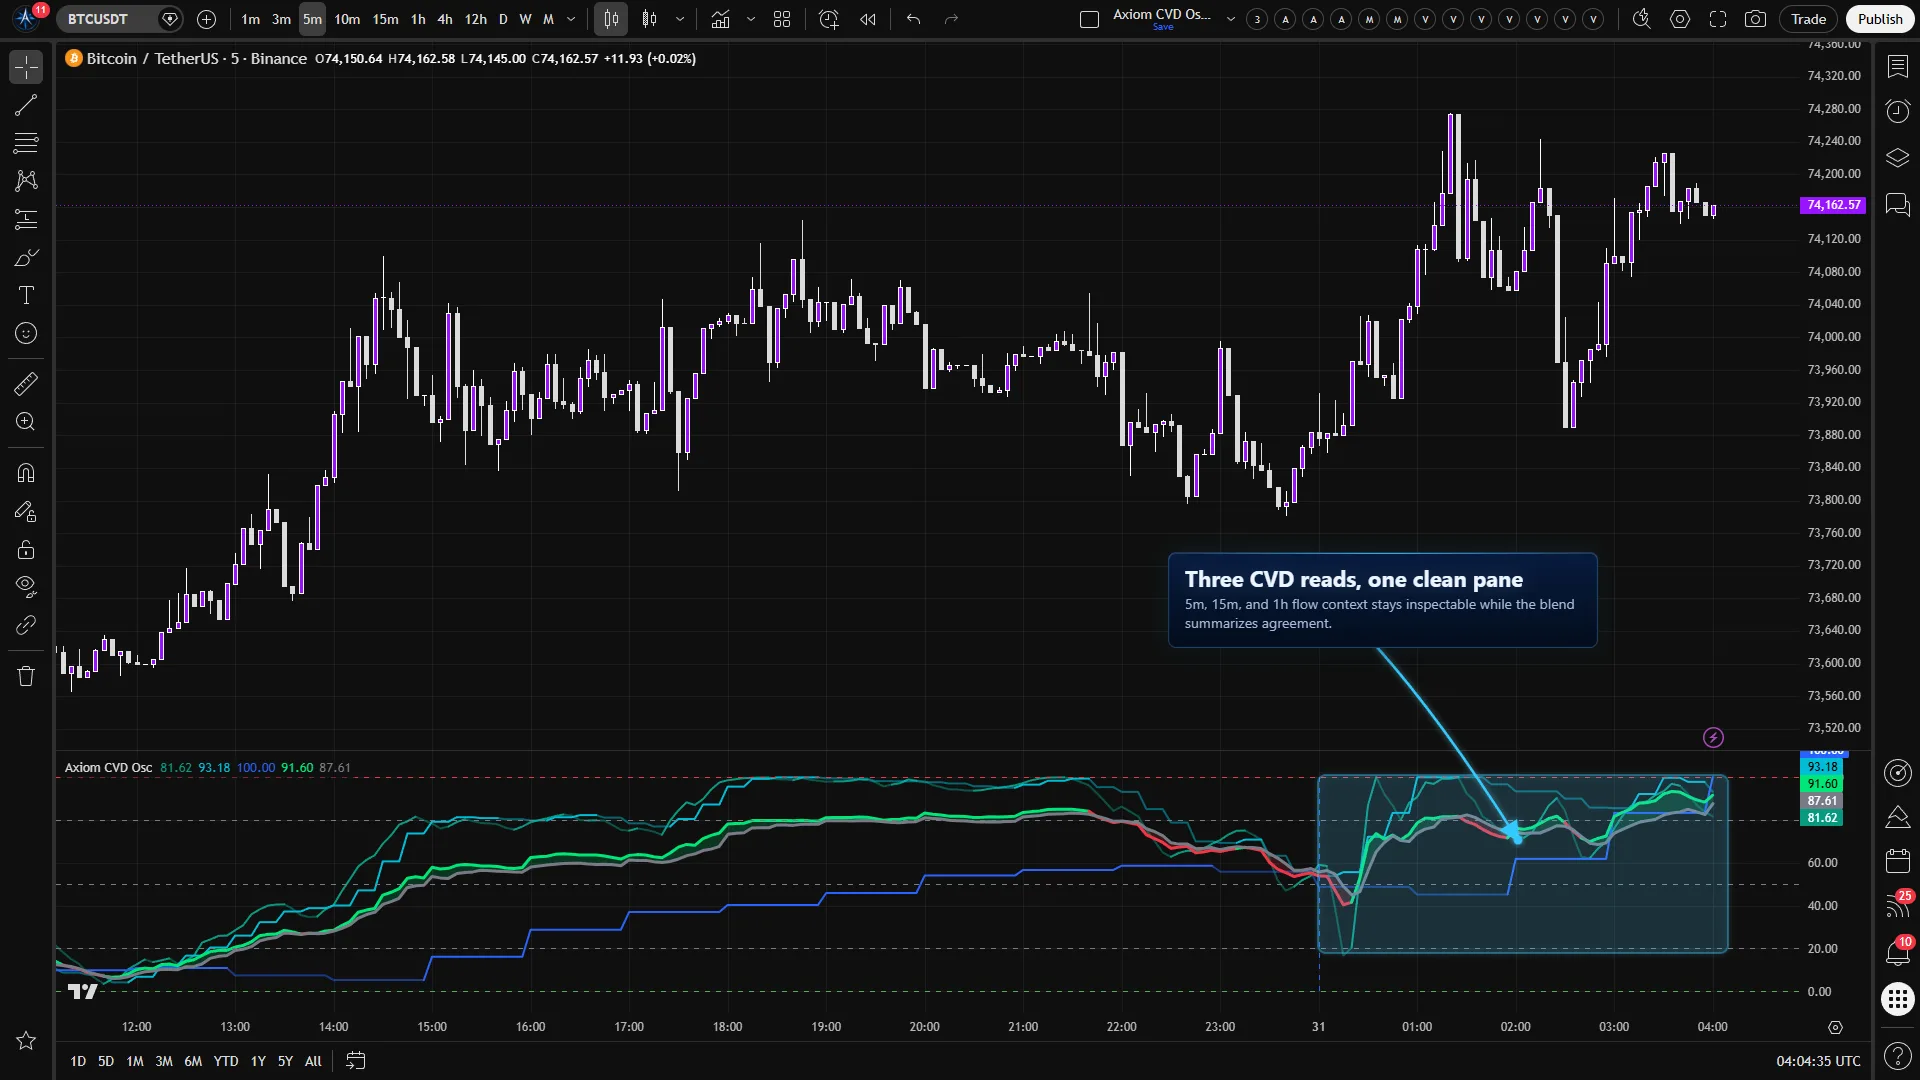Start bar replay mode

868,19
